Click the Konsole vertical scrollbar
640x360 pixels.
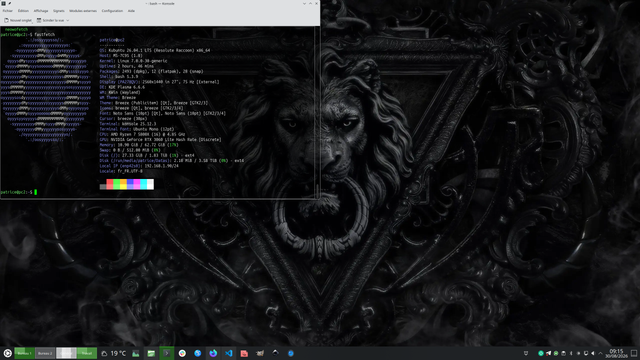tap(318, 112)
